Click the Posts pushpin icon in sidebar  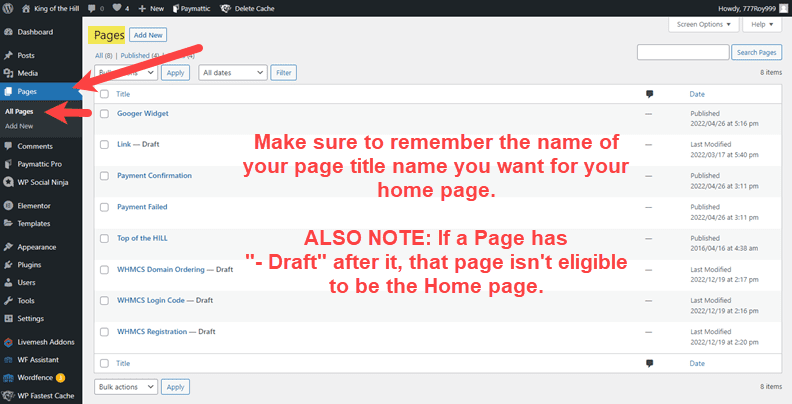pos(8,55)
